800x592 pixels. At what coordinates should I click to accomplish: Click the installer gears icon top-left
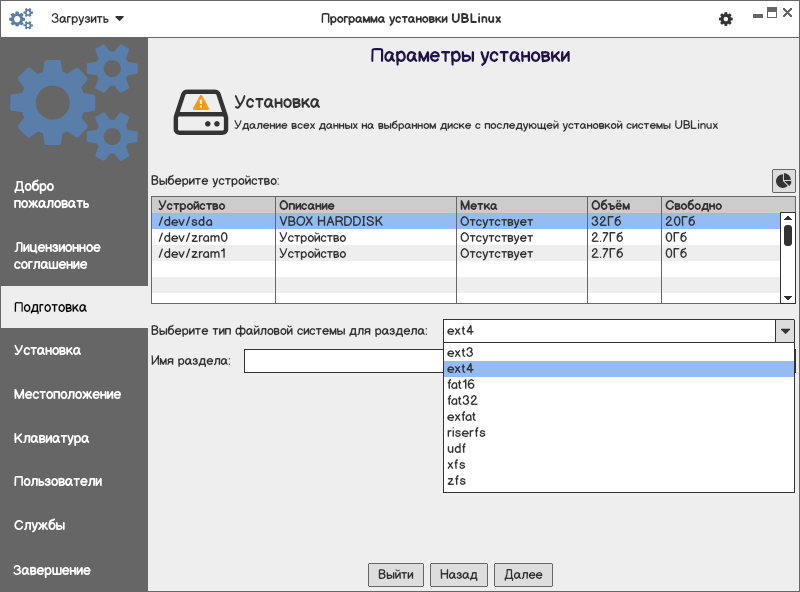click(x=21, y=19)
